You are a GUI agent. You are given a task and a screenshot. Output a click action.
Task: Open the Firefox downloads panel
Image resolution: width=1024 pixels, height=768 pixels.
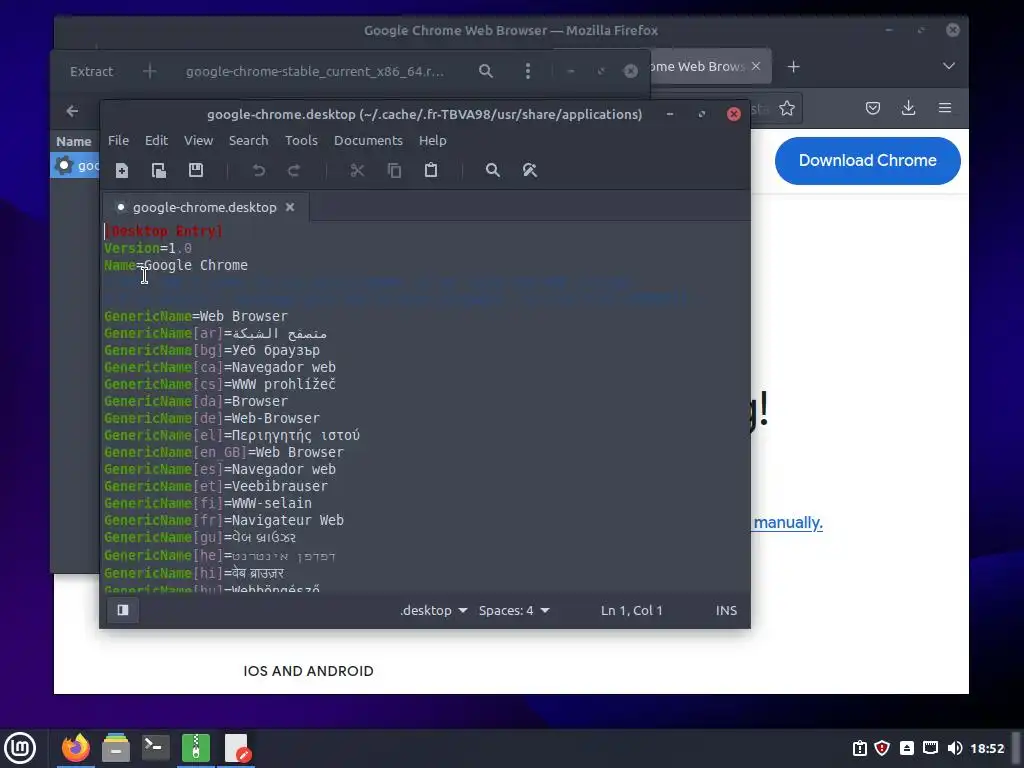(x=908, y=108)
